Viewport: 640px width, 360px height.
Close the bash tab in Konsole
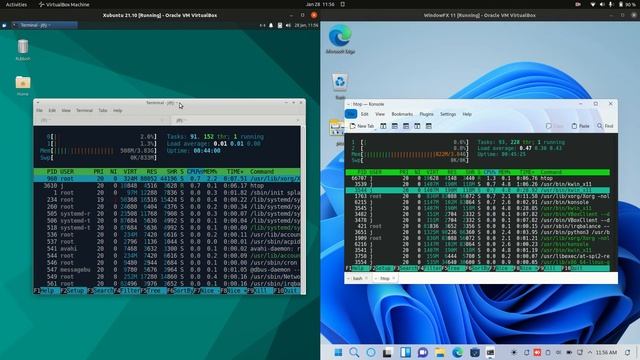point(367,278)
